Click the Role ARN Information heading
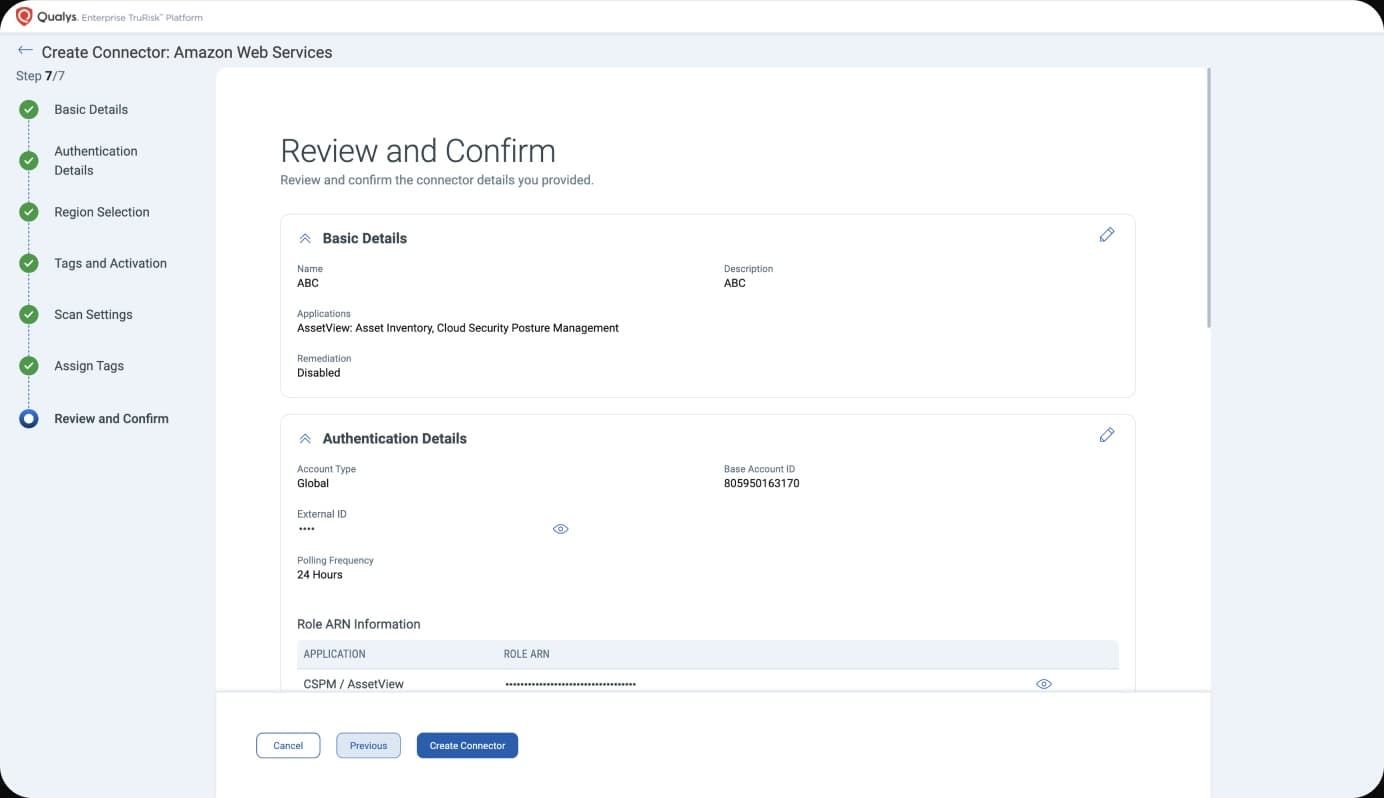The height and width of the screenshot is (798, 1384). pos(359,624)
